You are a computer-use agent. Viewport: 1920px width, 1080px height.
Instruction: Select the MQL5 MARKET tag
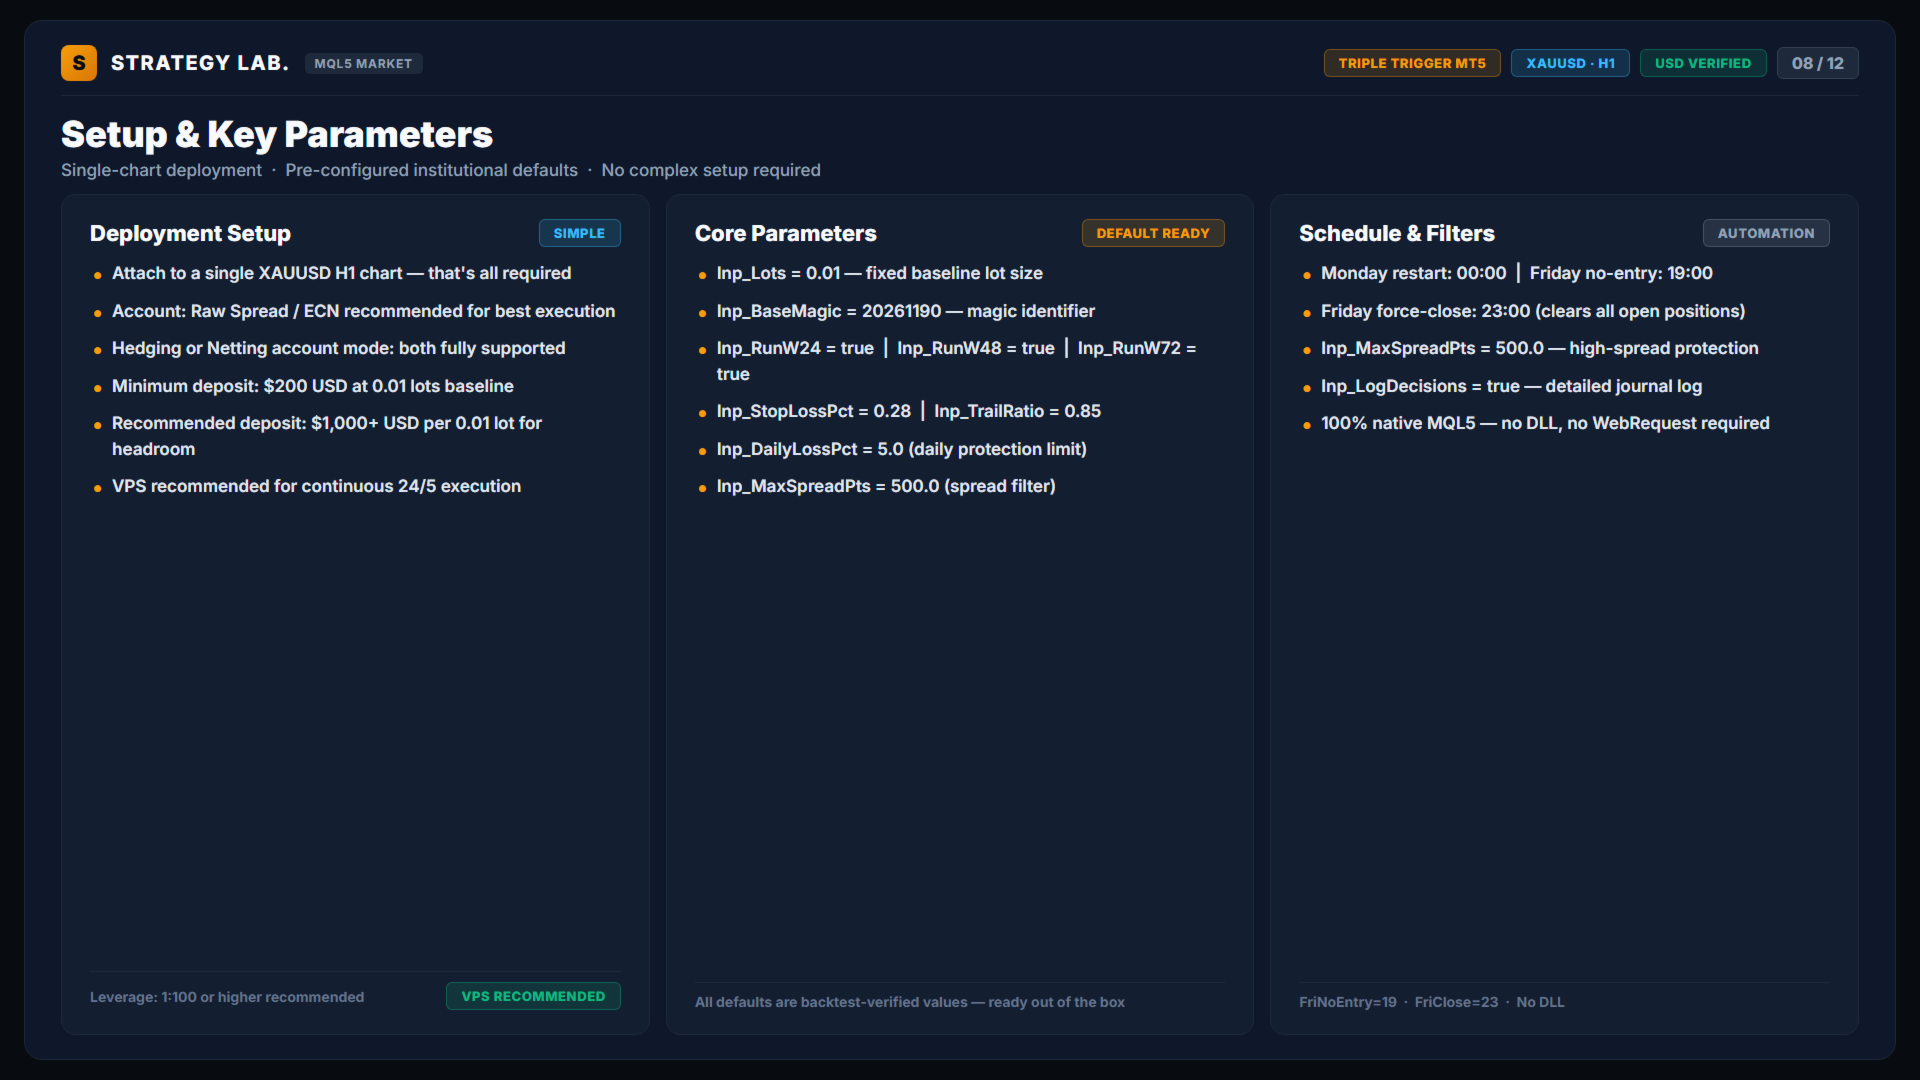click(x=363, y=63)
